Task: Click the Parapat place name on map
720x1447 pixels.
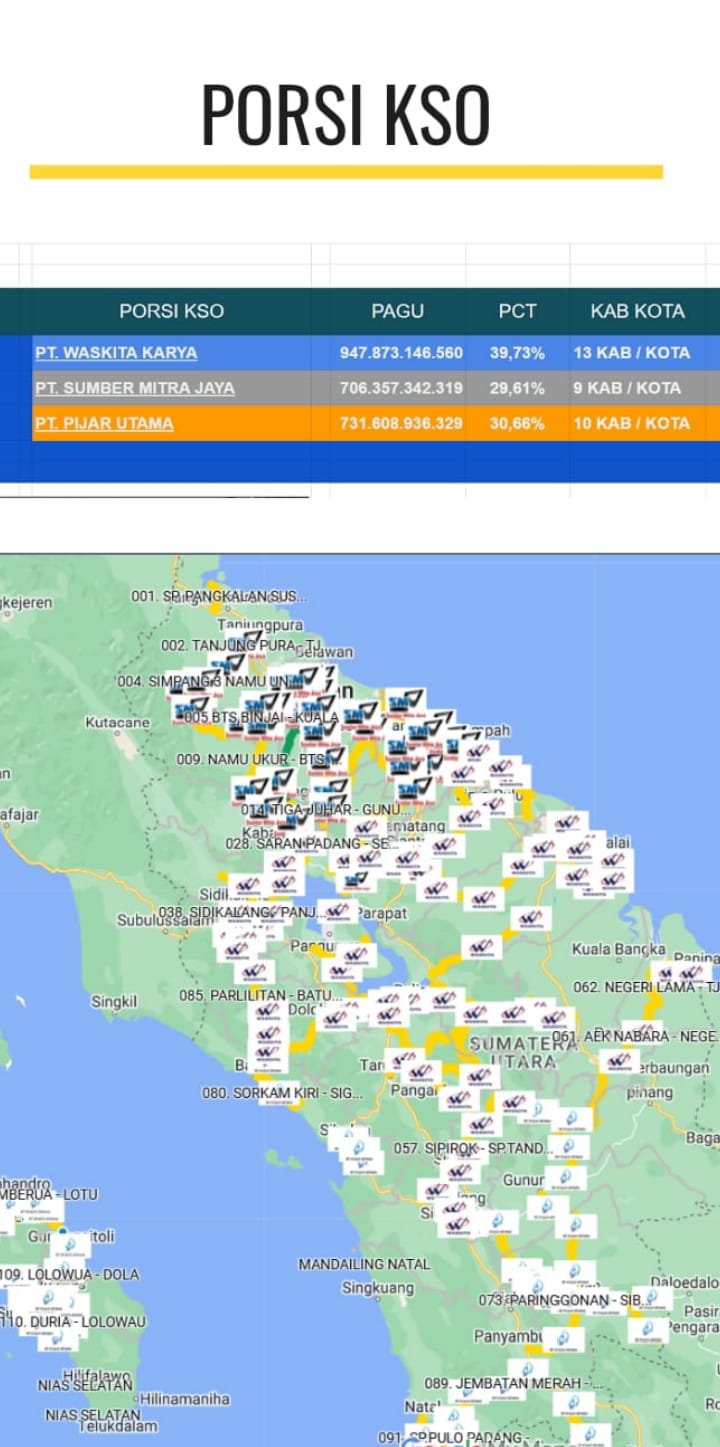Action: 382,913
